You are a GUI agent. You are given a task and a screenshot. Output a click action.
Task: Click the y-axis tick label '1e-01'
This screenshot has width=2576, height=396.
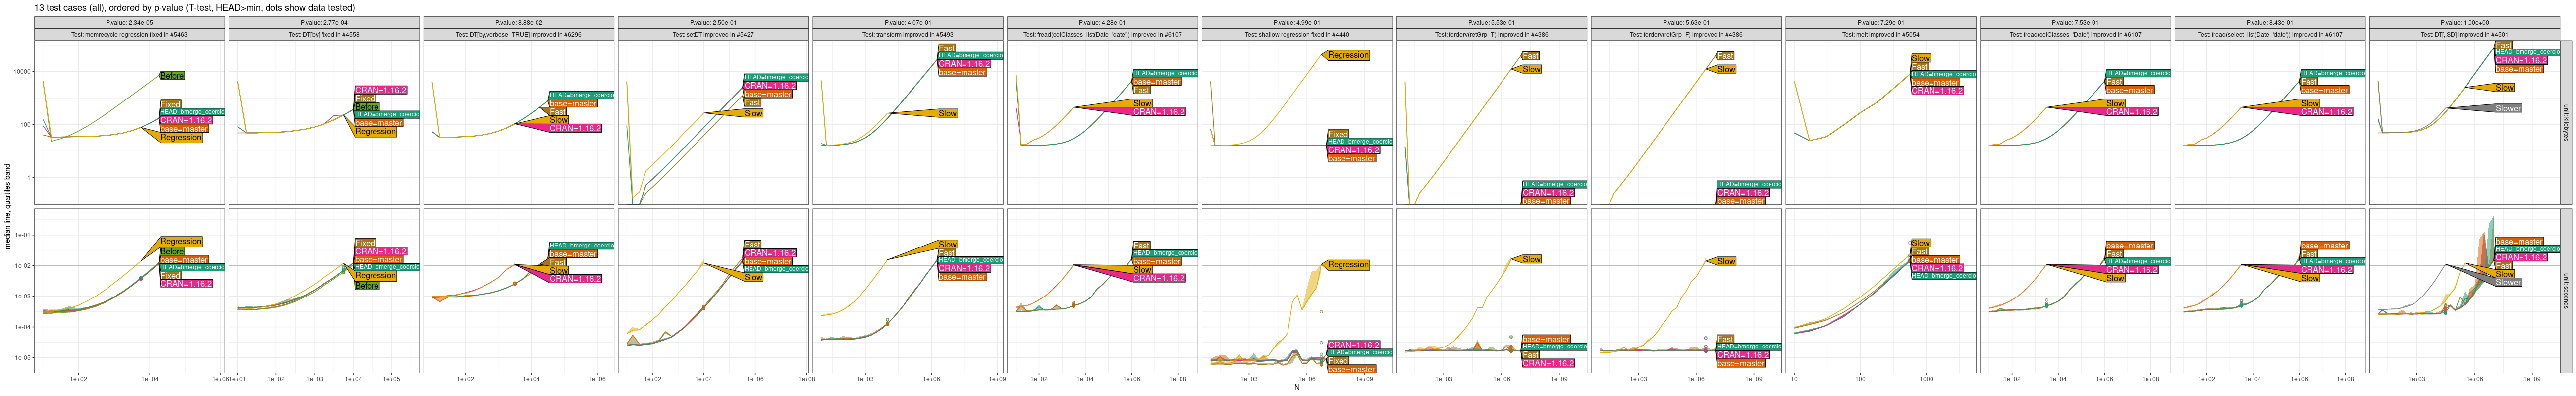pos(21,235)
